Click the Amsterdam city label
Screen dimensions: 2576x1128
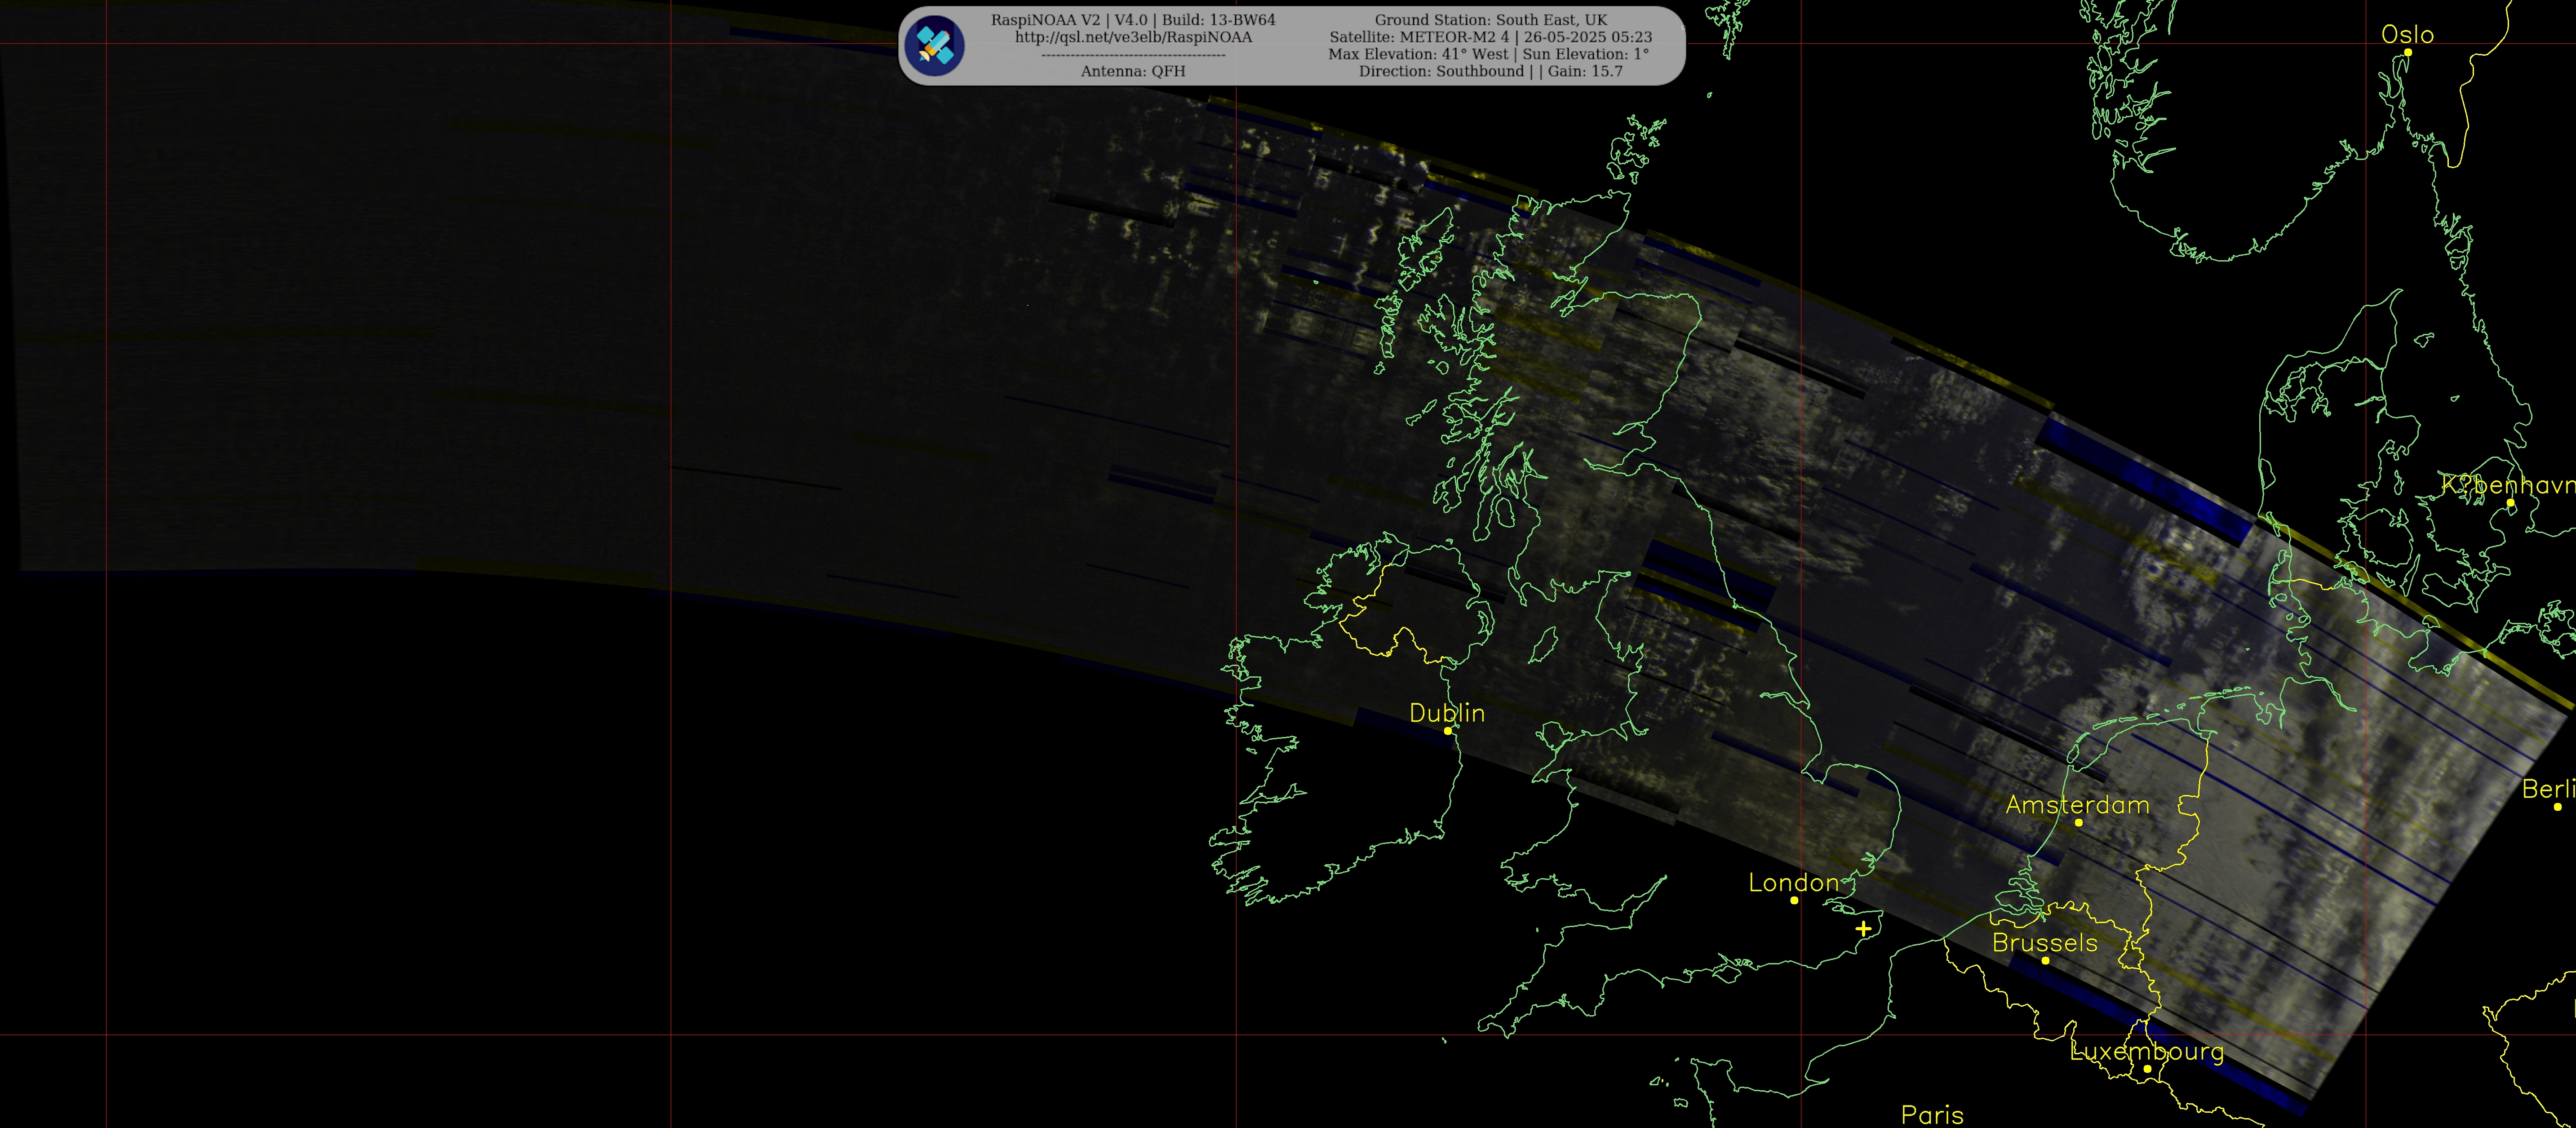pyautogui.click(x=2078, y=805)
